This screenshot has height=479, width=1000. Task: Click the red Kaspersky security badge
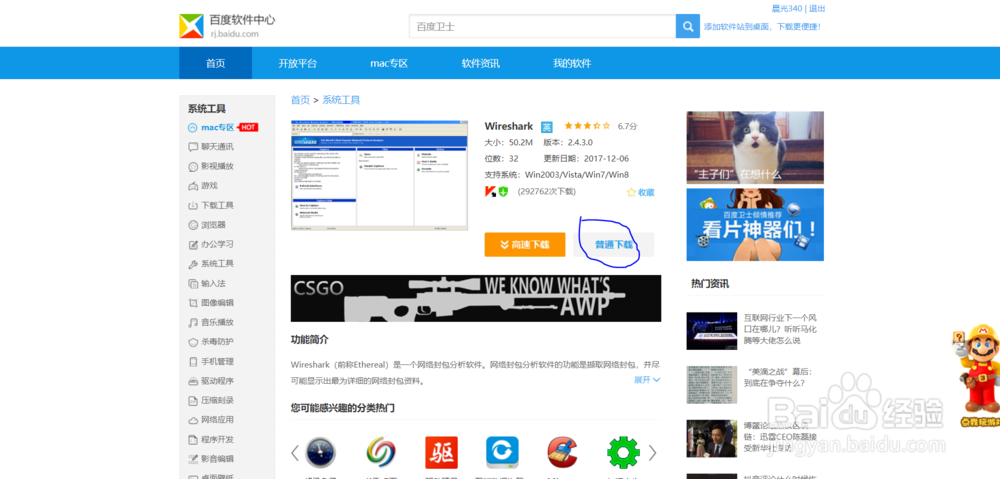[490, 191]
